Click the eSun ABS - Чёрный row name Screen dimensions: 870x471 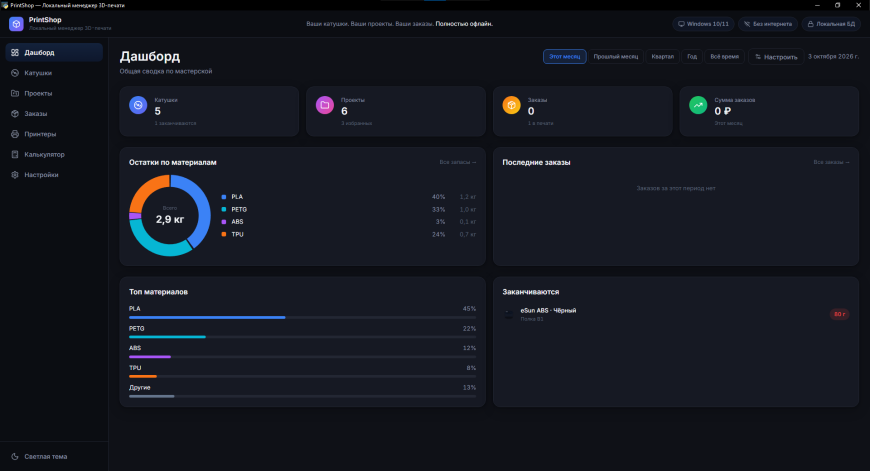548,311
